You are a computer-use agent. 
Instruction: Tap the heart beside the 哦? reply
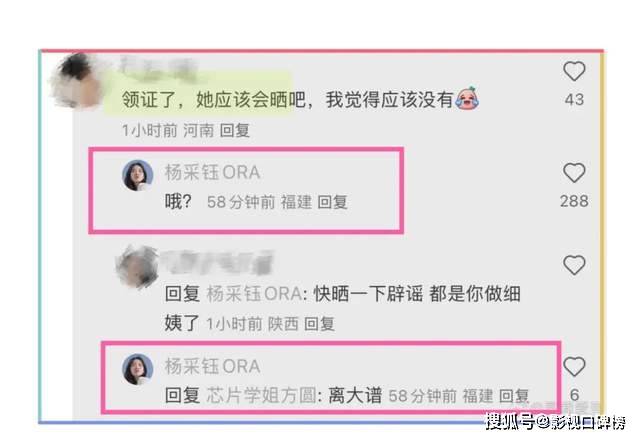point(574,173)
